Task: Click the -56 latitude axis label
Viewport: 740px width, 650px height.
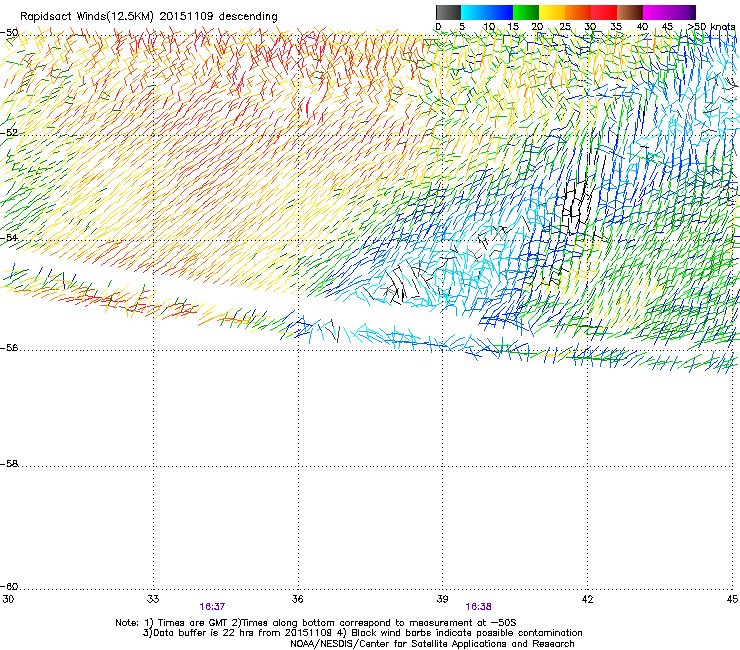Action: [9, 347]
